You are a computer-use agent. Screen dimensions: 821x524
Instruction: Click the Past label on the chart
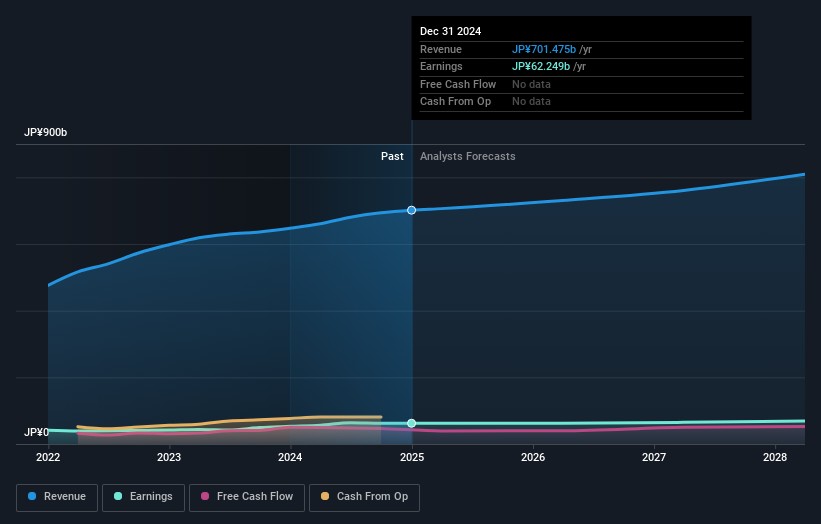[x=392, y=156]
